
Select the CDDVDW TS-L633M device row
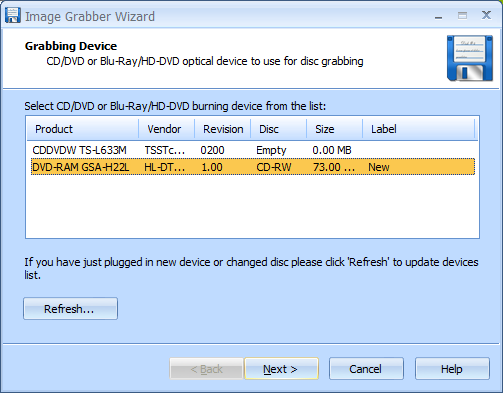253,150
